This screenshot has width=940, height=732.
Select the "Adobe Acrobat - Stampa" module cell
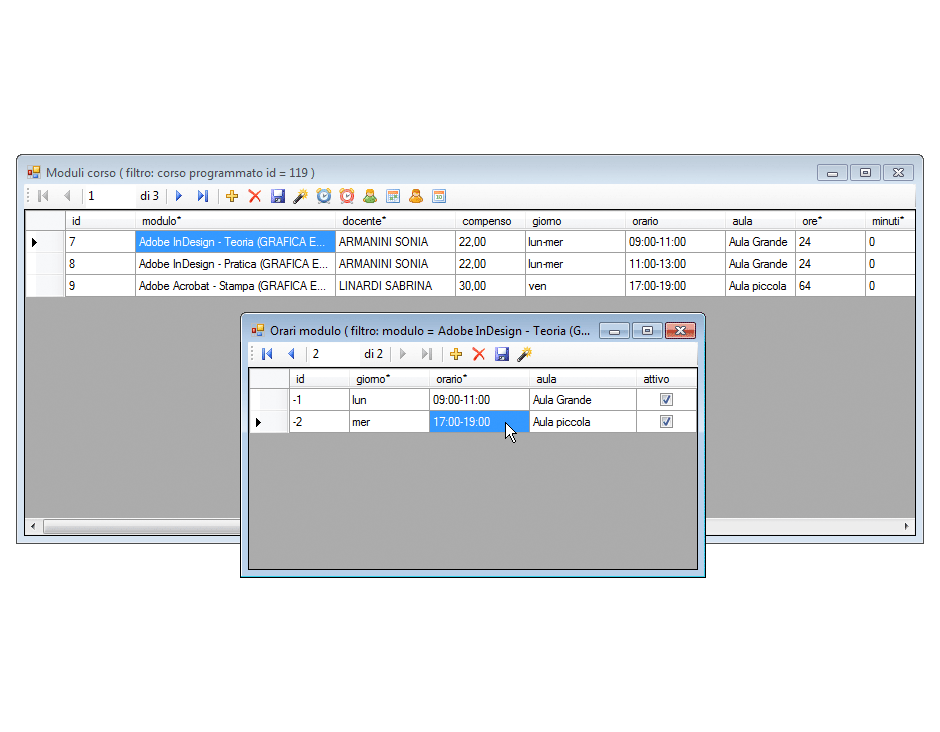pyautogui.click(x=235, y=286)
